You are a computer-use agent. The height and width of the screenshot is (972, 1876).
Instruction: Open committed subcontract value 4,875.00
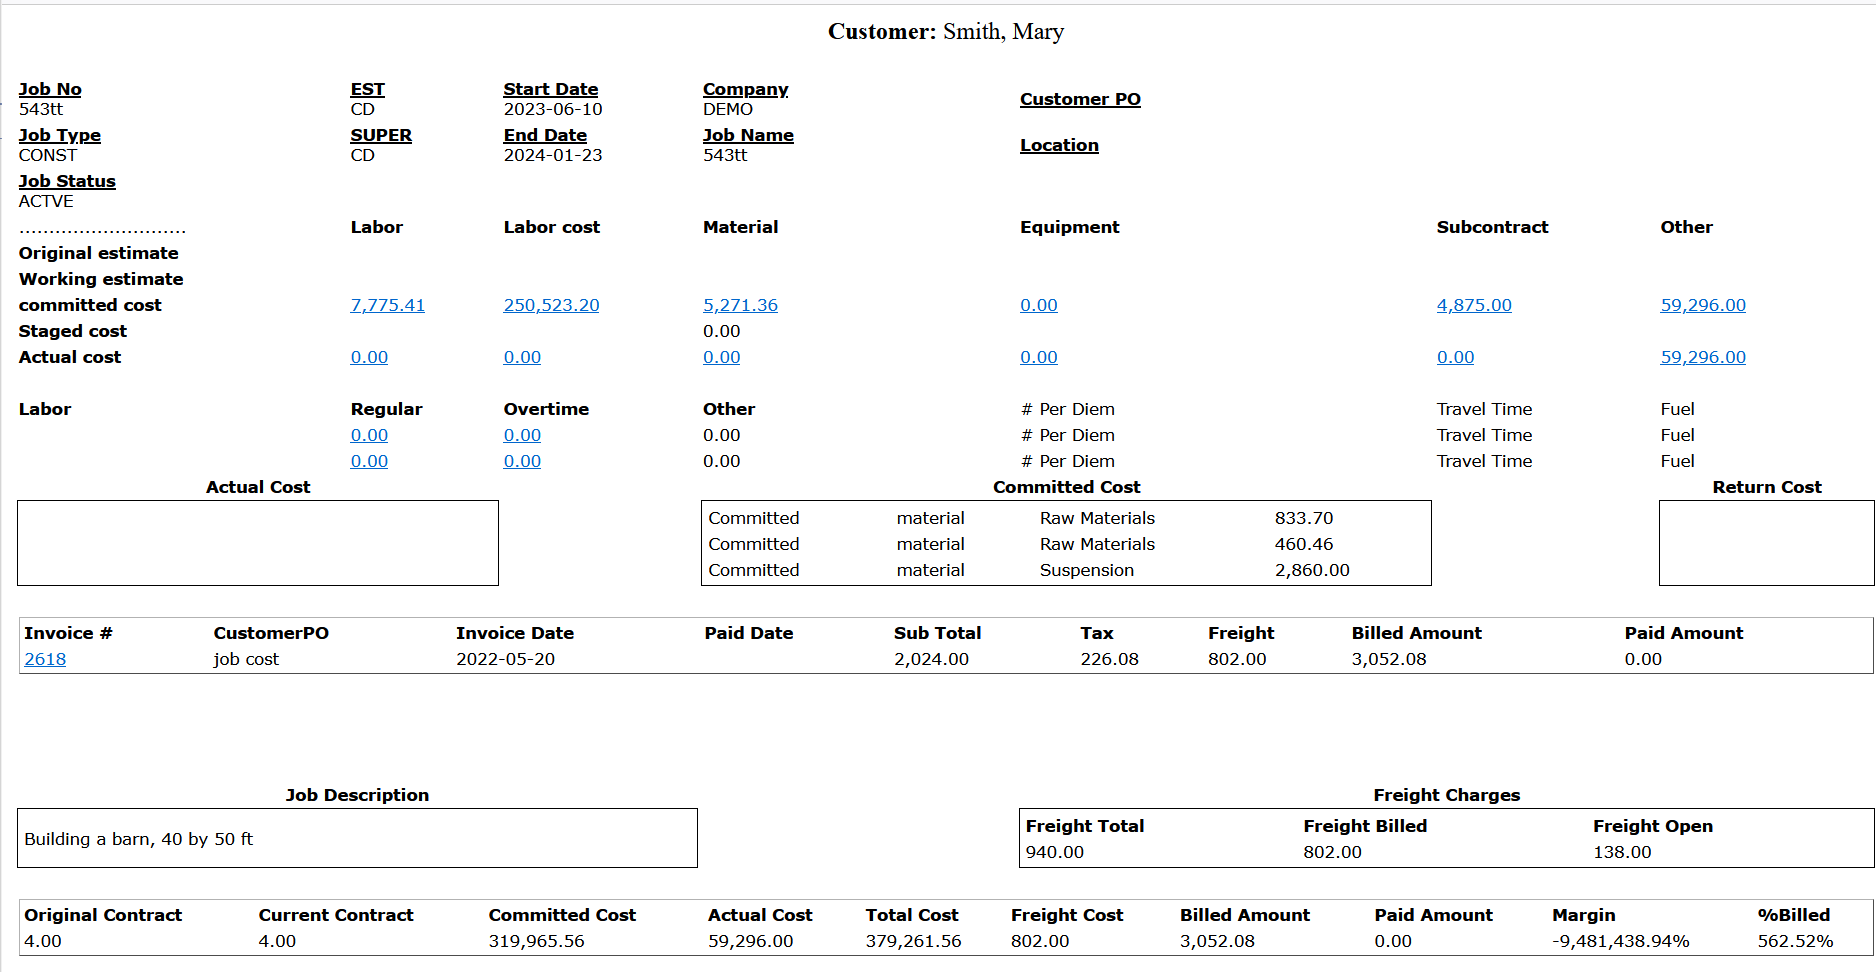tap(1473, 305)
